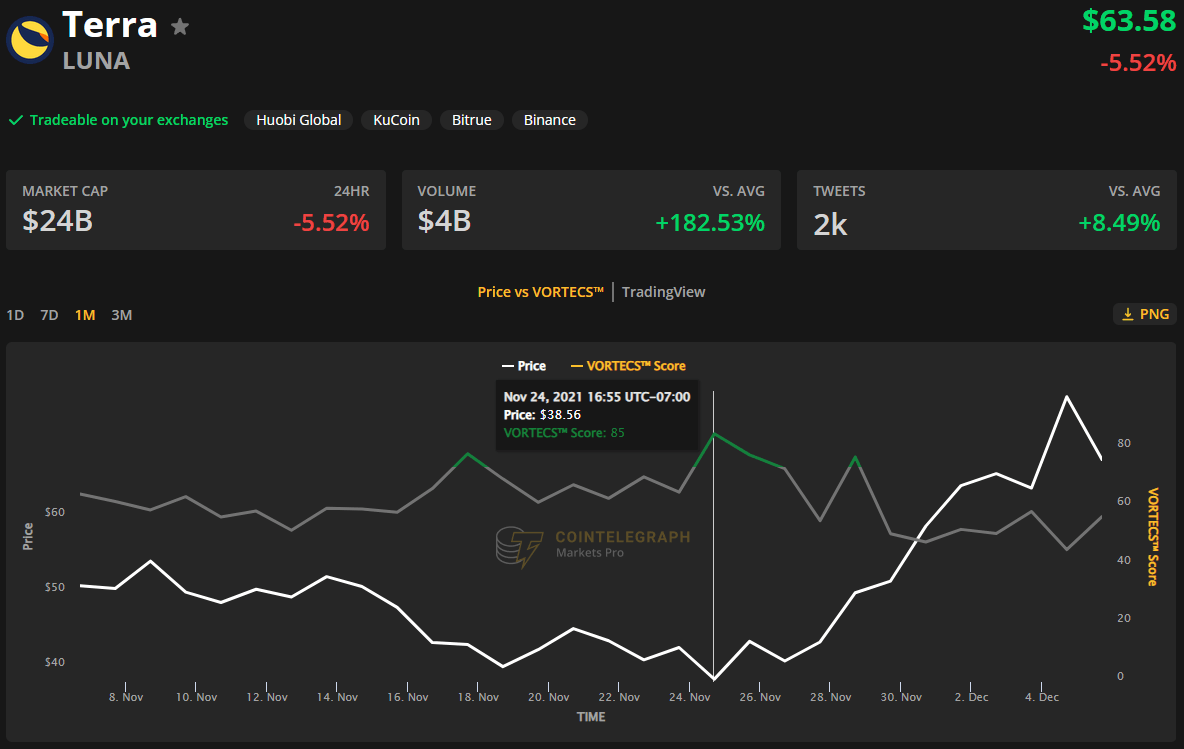This screenshot has width=1184, height=749.
Task: Click the green tradeable checkmark icon
Action: [x=16, y=120]
